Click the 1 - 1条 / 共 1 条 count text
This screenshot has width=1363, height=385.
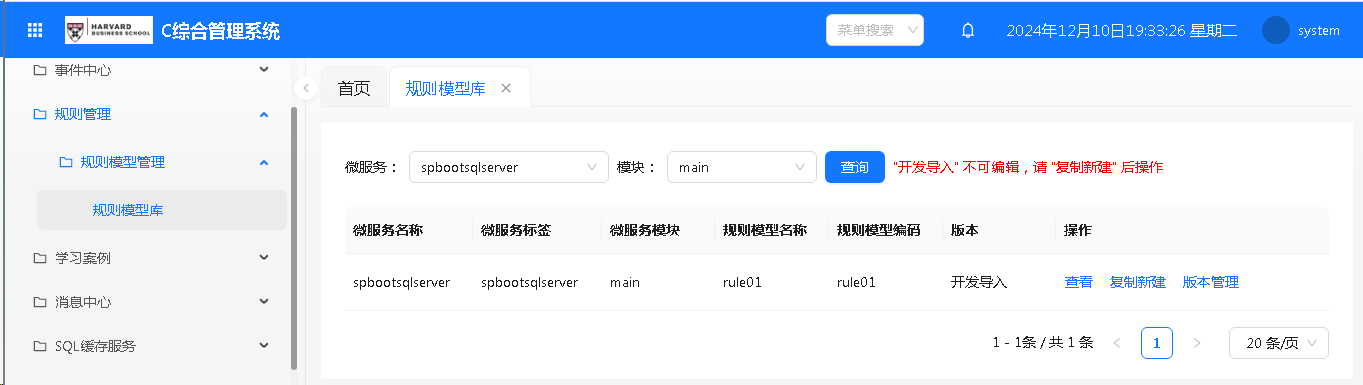1043,343
